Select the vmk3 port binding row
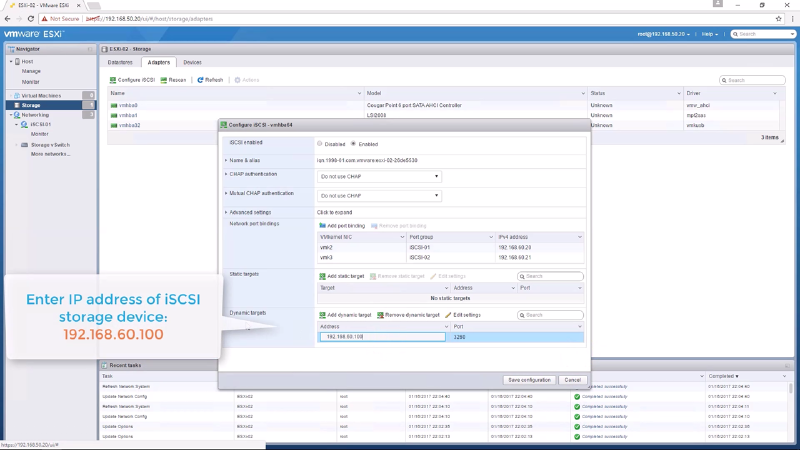Image resolution: width=800 pixels, height=450 pixels. [x=450, y=258]
